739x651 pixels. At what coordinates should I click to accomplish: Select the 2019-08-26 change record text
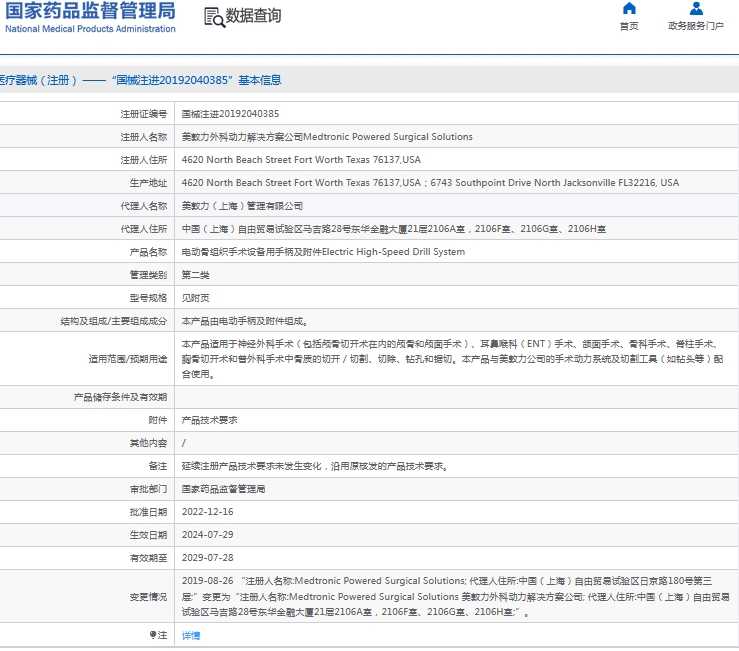(455, 596)
